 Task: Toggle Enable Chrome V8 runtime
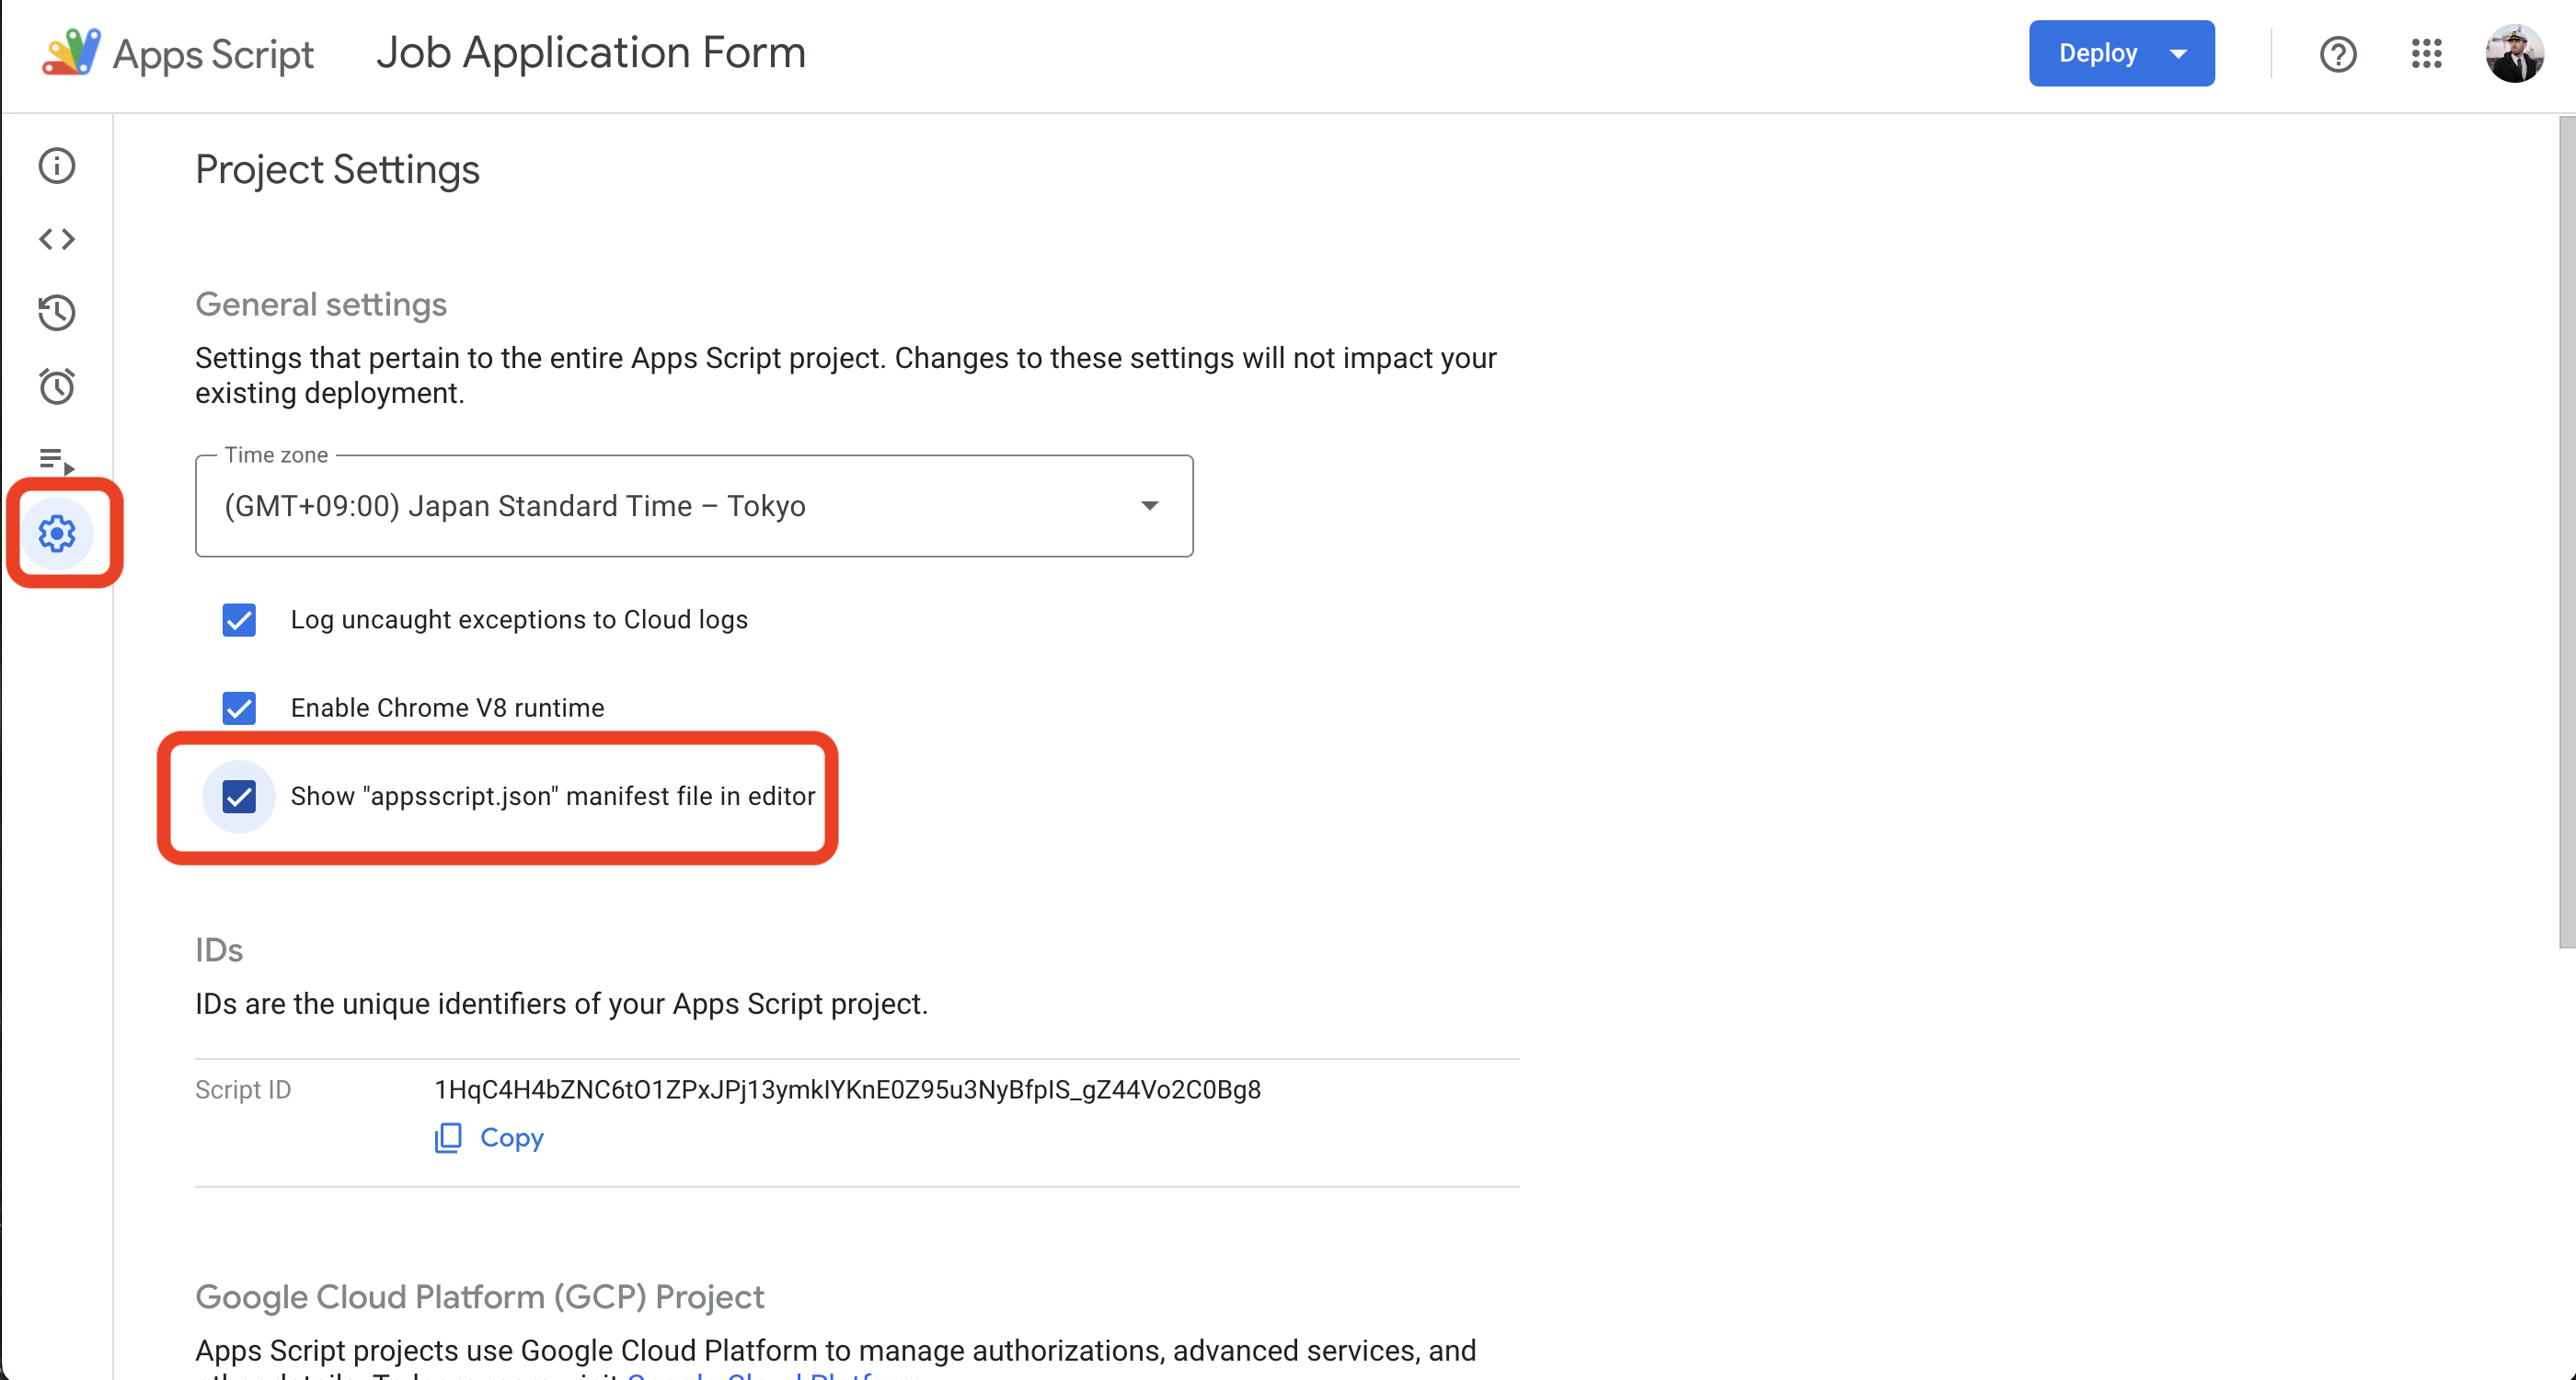(x=239, y=708)
